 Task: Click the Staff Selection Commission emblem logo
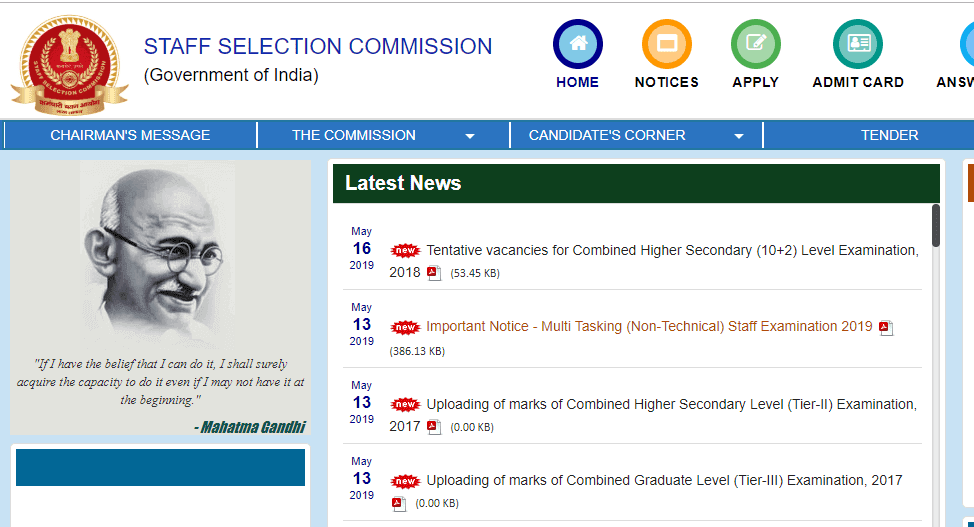point(69,65)
